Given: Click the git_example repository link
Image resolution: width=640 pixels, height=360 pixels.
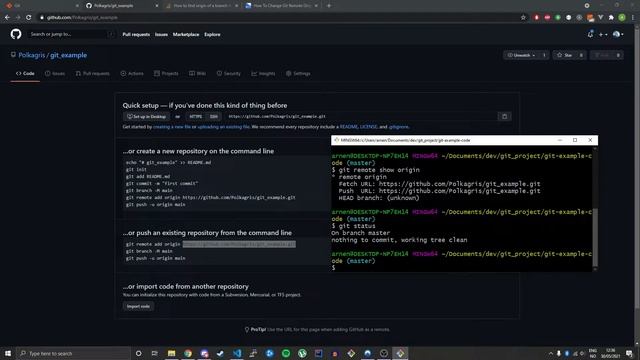Looking at the screenshot, I should 68,55.
